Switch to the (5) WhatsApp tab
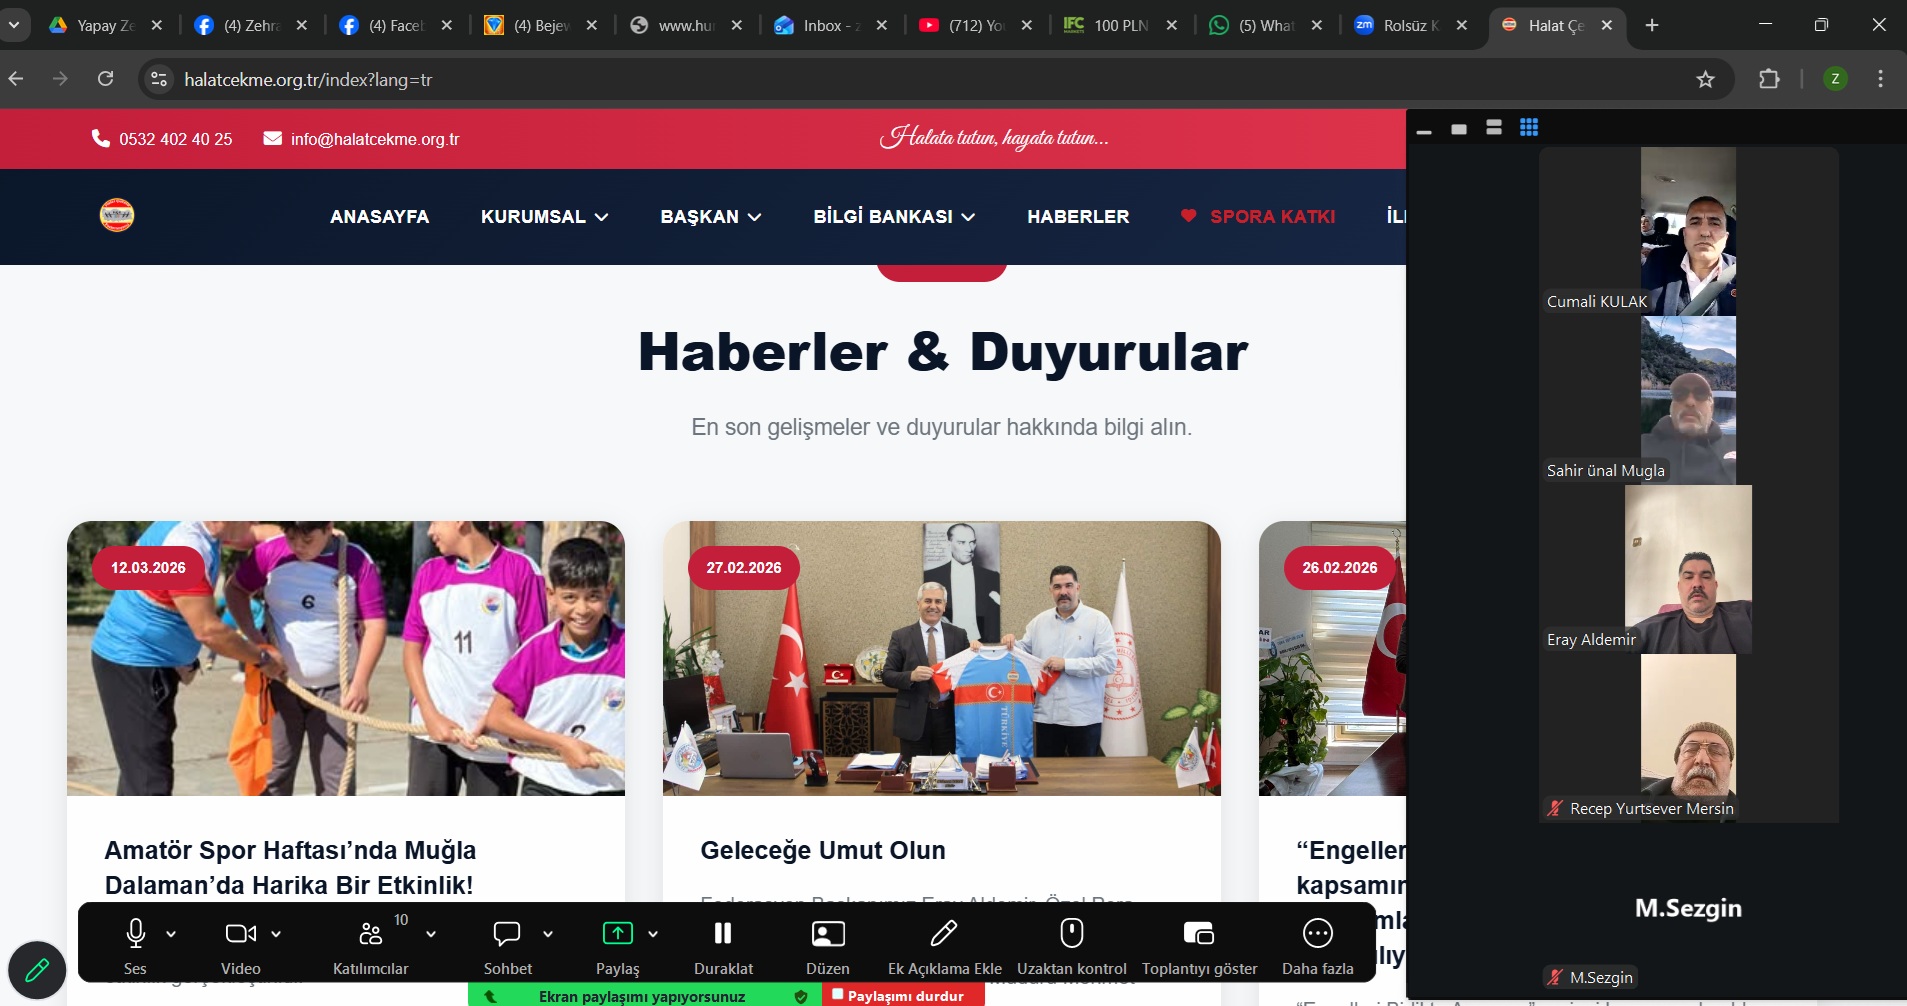This screenshot has height=1006, width=1907. pyautogui.click(x=1268, y=26)
